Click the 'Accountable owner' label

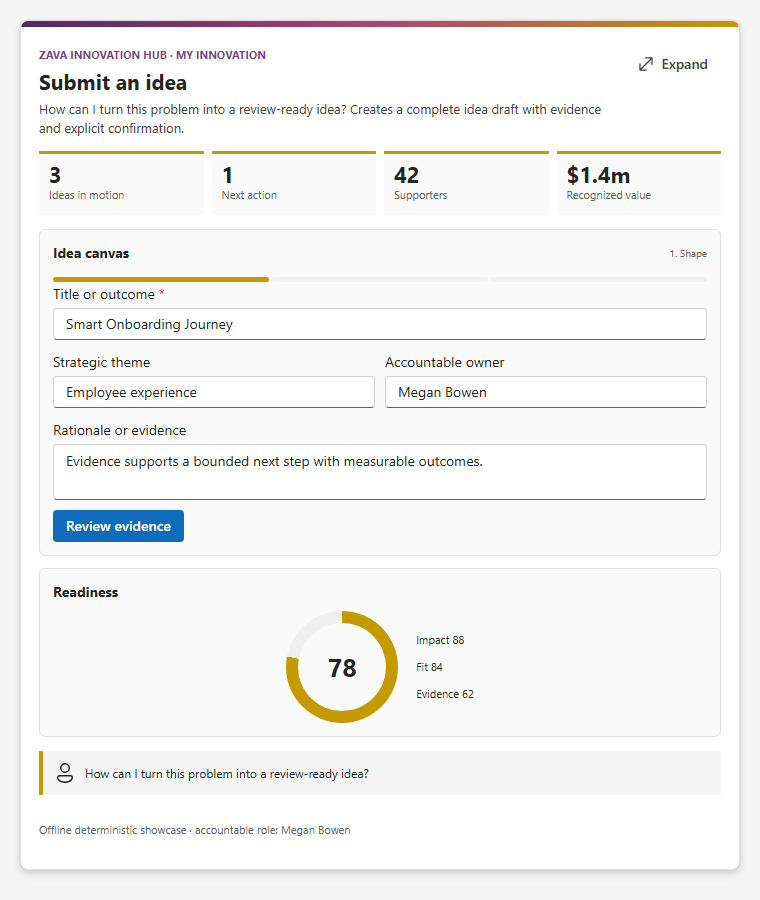point(444,362)
